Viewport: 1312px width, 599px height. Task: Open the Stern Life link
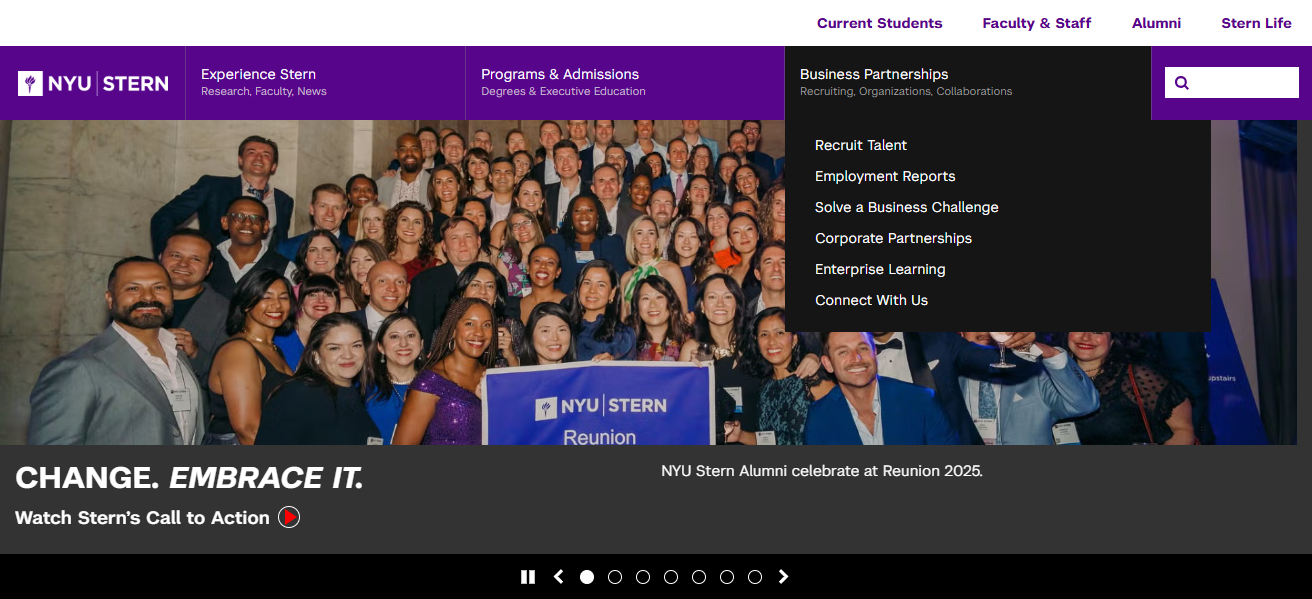pyautogui.click(x=1256, y=23)
